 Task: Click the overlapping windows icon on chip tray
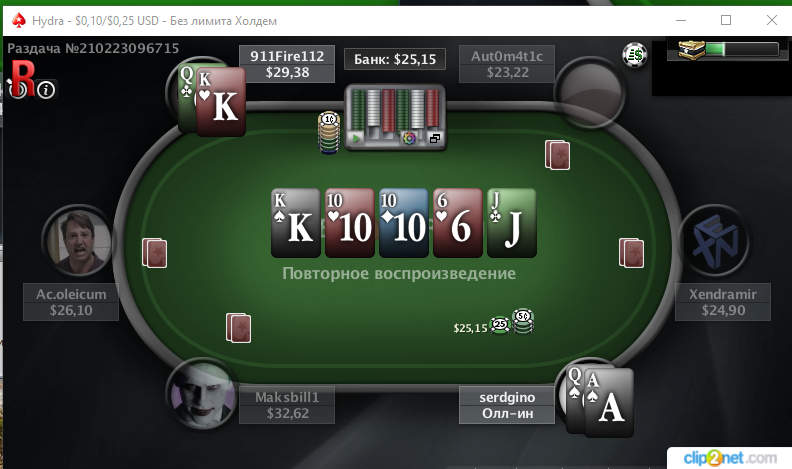point(434,138)
